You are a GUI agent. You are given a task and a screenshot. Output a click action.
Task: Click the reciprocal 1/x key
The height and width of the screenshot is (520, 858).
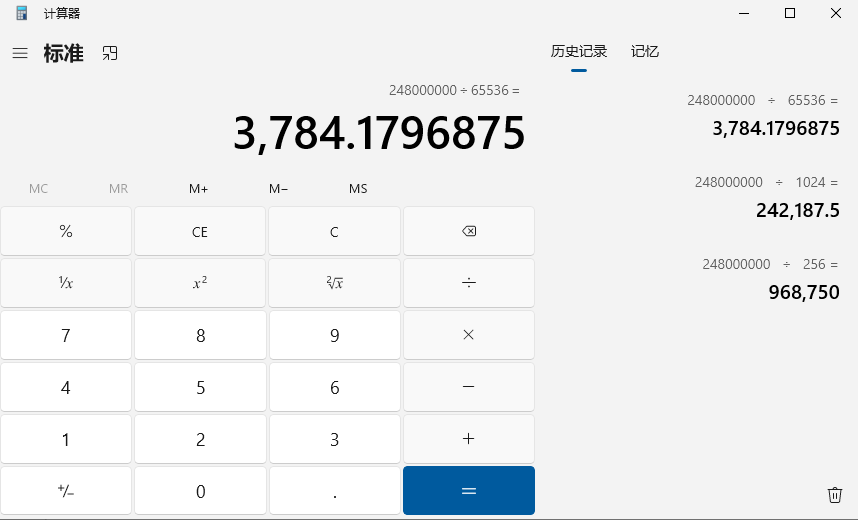(66, 283)
